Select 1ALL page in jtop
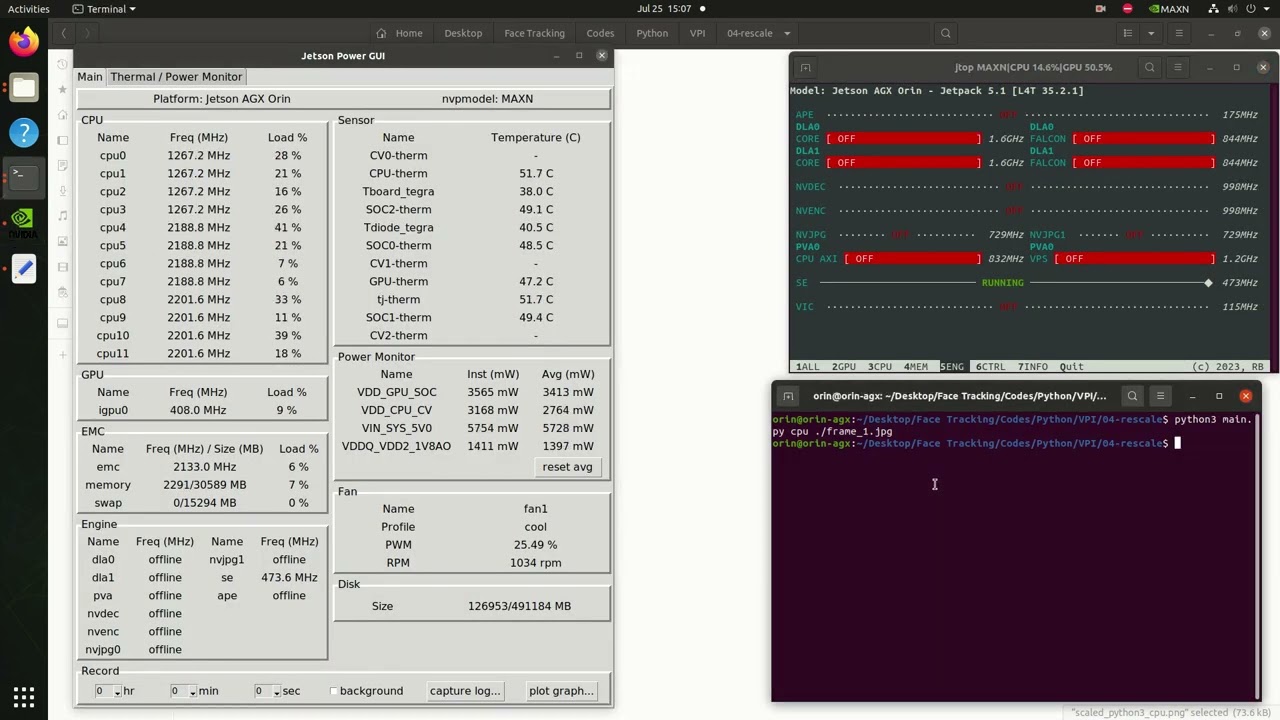 click(x=807, y=367)
